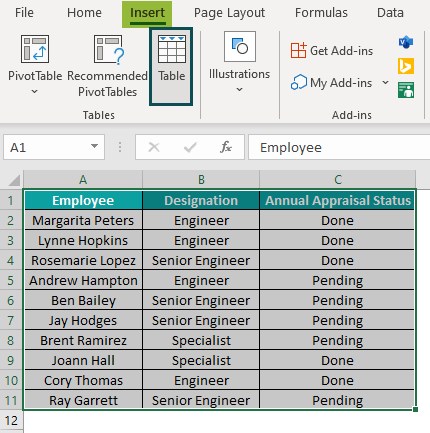Click the Select All corner triangle
The height and width of the screenshot is (433, 430).
[x=14, y=180]
